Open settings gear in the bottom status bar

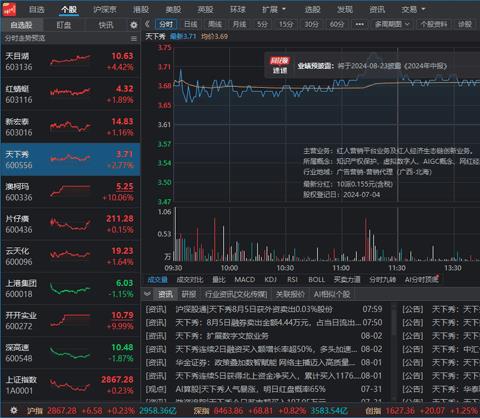click(14, 410)
